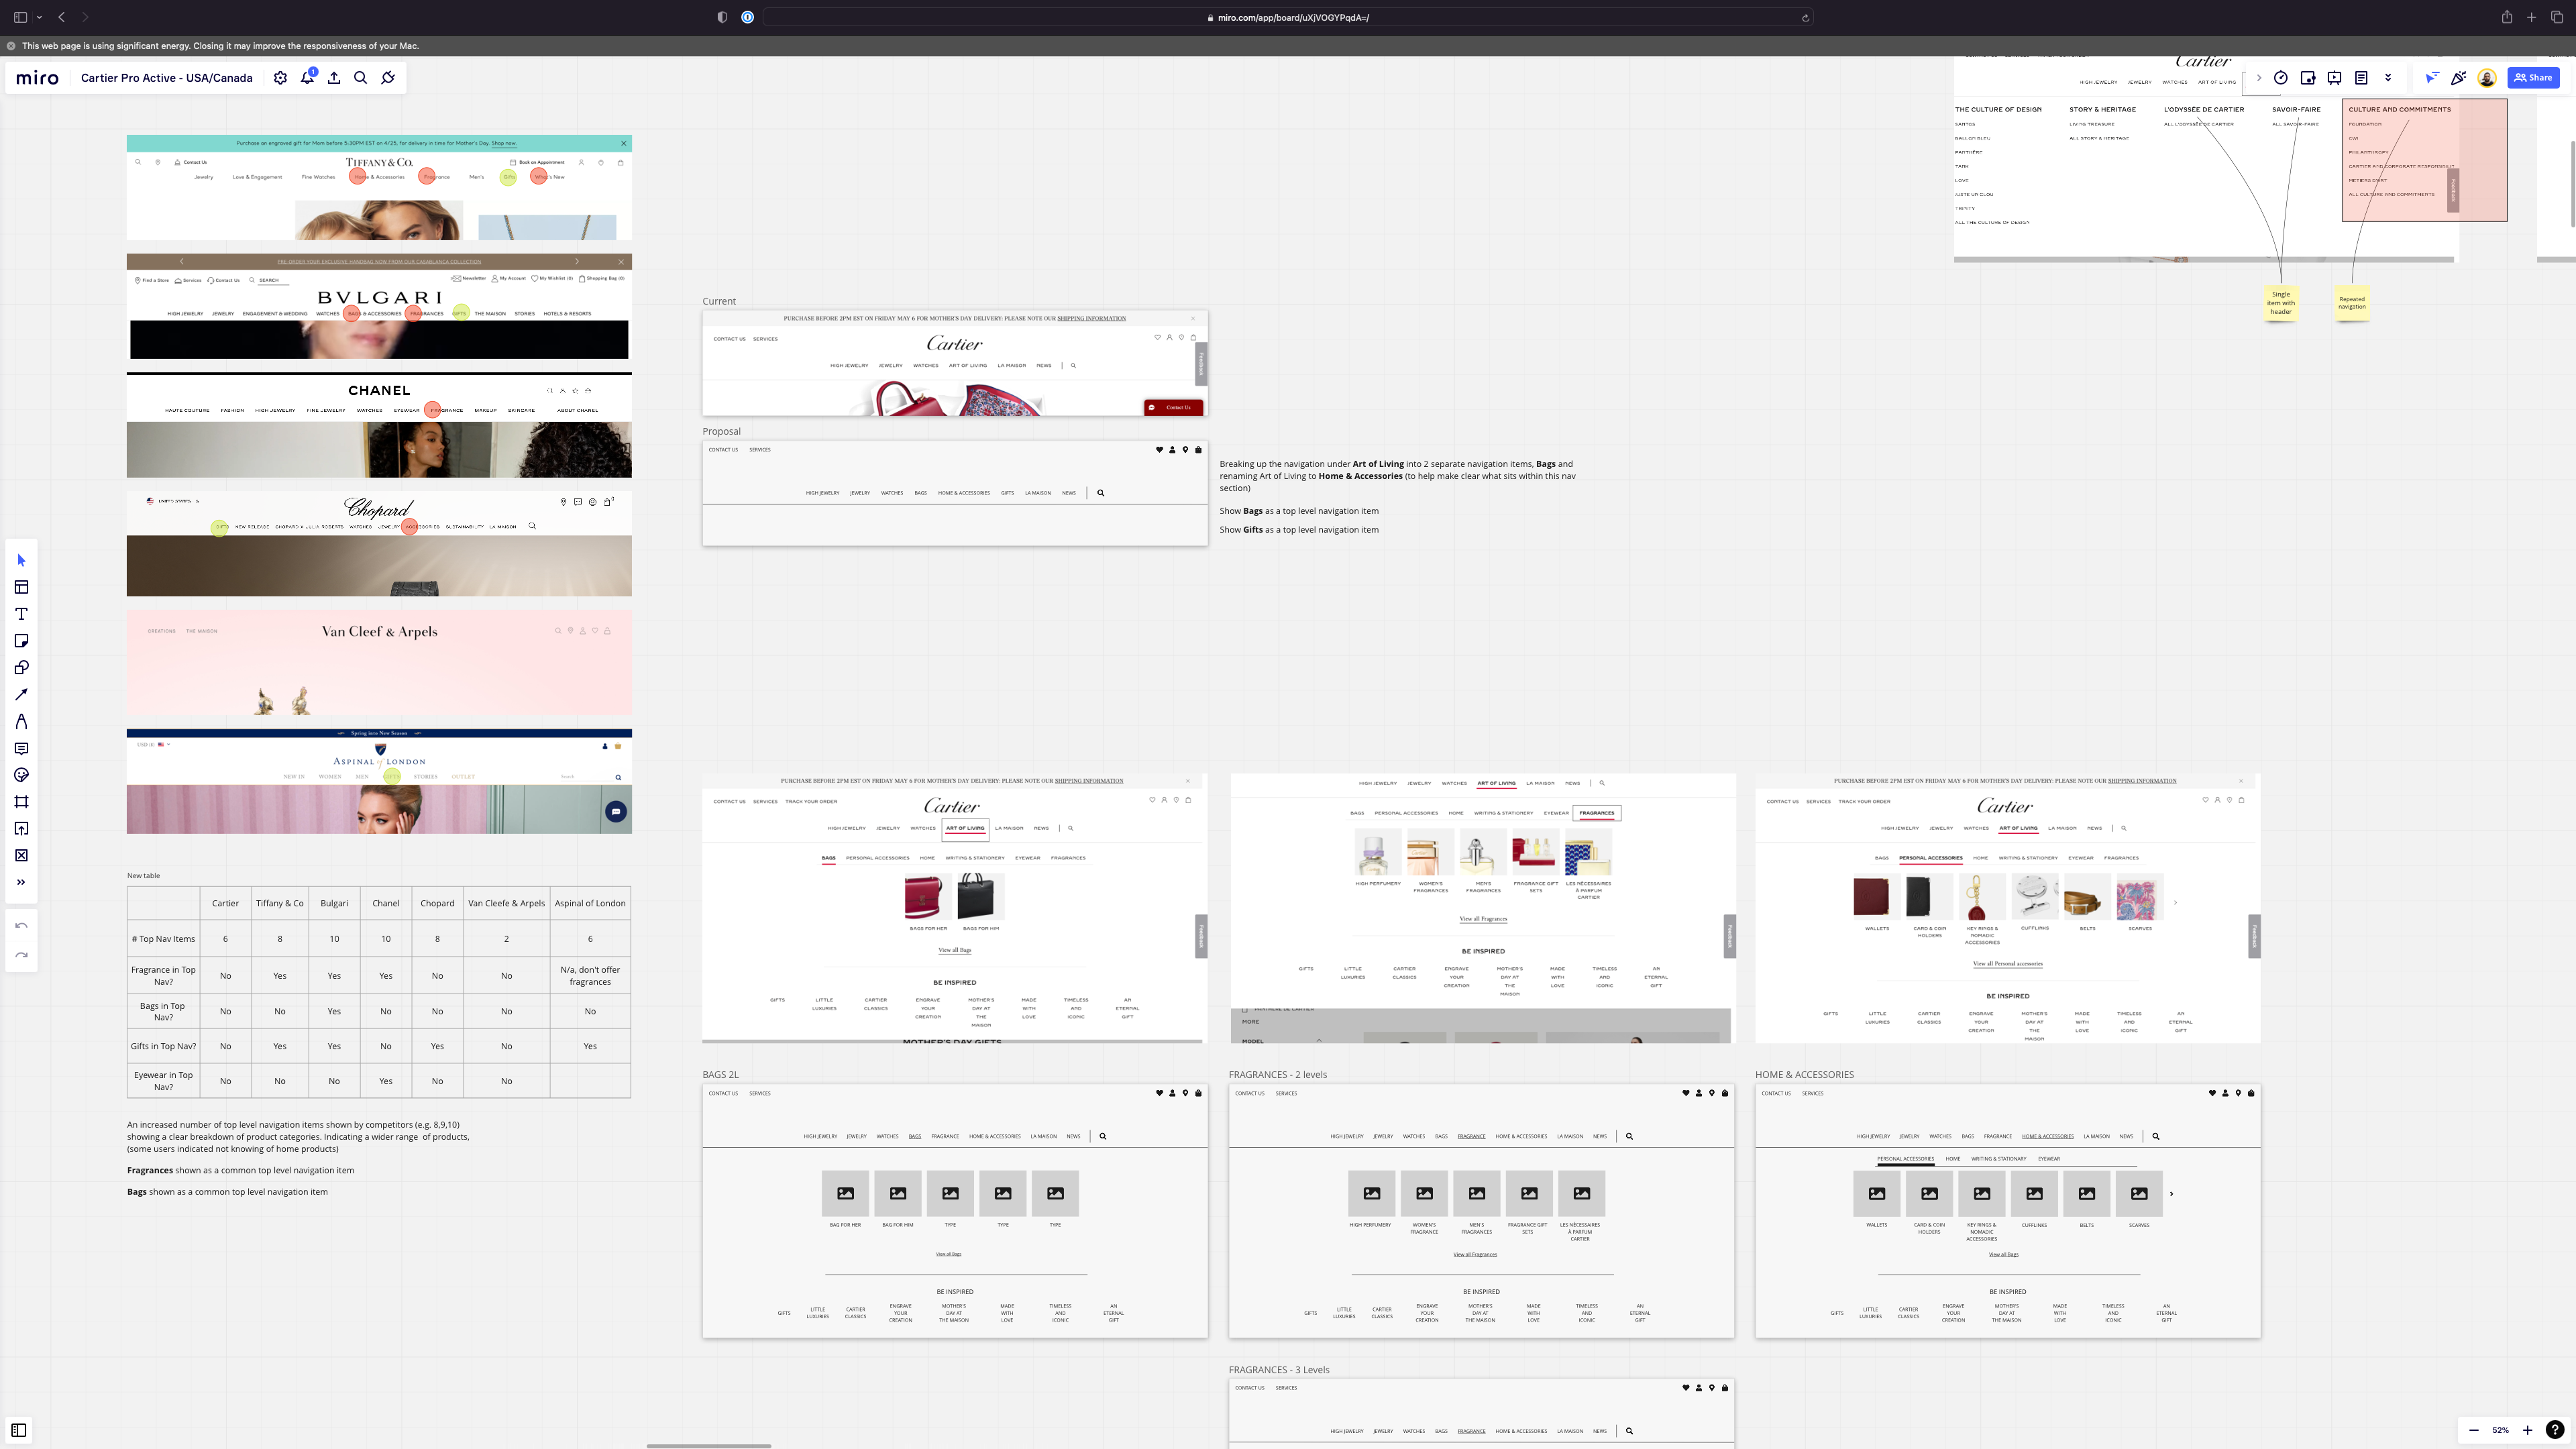Collapse the top right toolbar with chevron

tap(2258, 78)
